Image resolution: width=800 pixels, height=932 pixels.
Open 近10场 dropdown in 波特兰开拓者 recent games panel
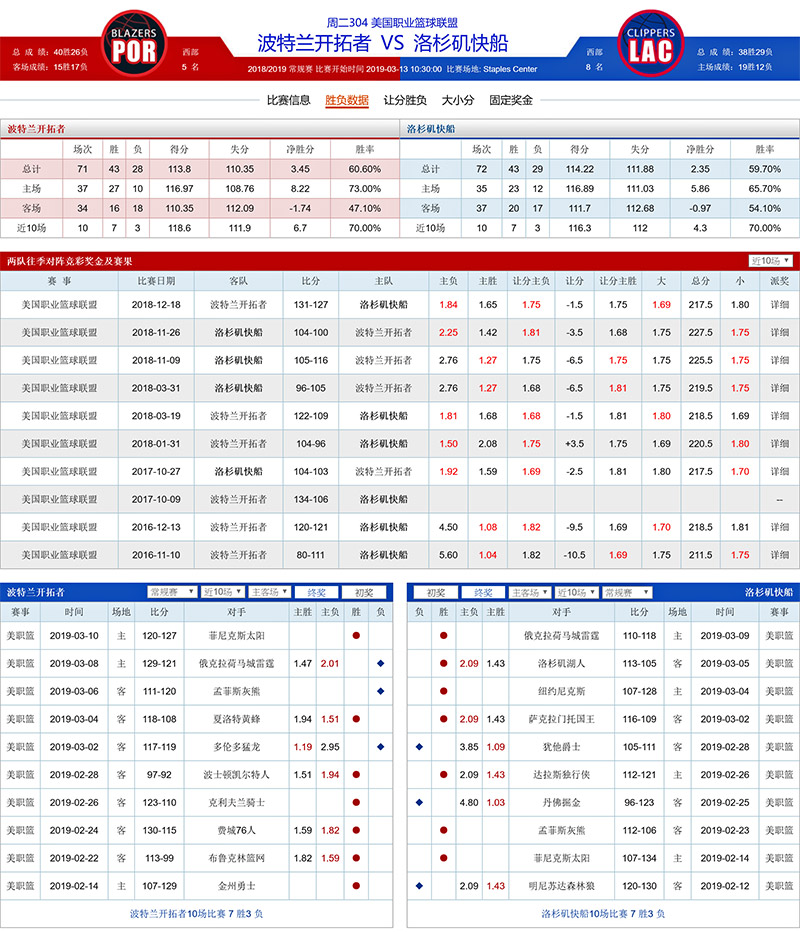coord(223,592)
